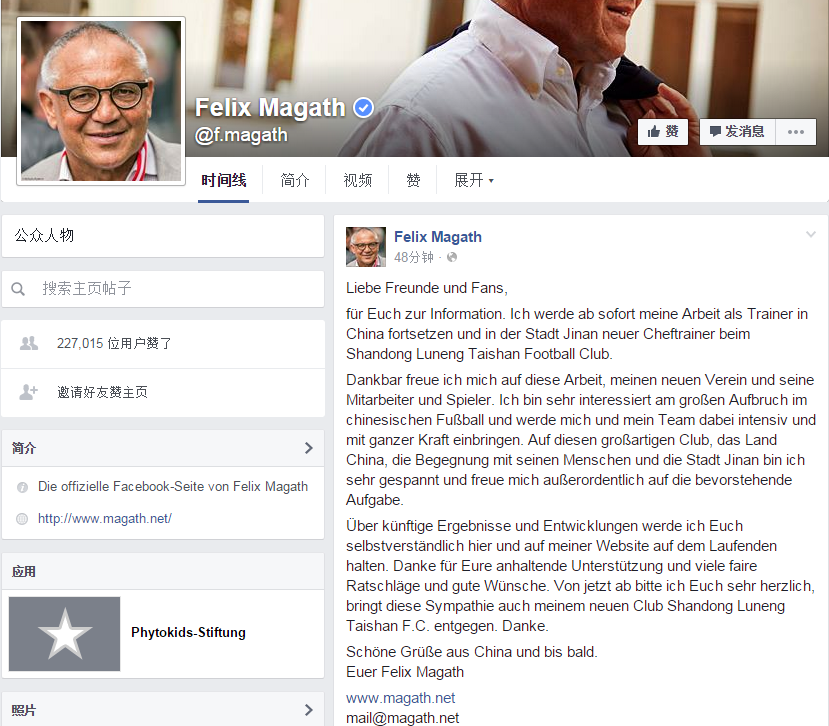Screen dimensions: 829x726
Task: Click the thumbs-up Like button on cover
Action: (x=663, y=132)
